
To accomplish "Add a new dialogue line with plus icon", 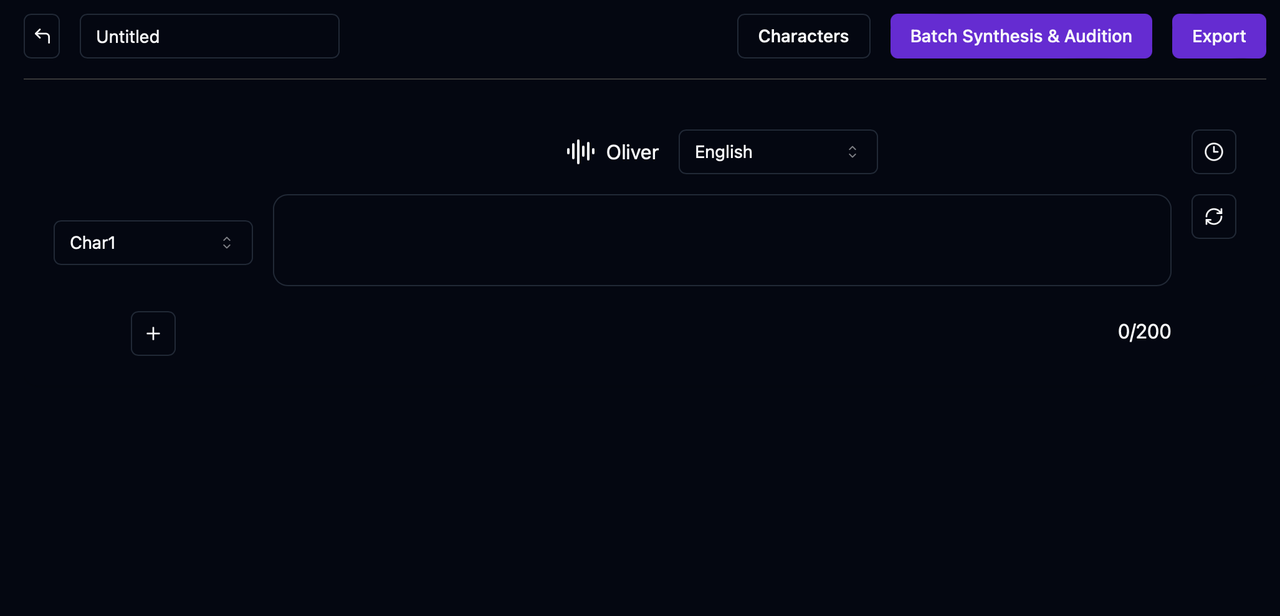I will tap(153, 333).
